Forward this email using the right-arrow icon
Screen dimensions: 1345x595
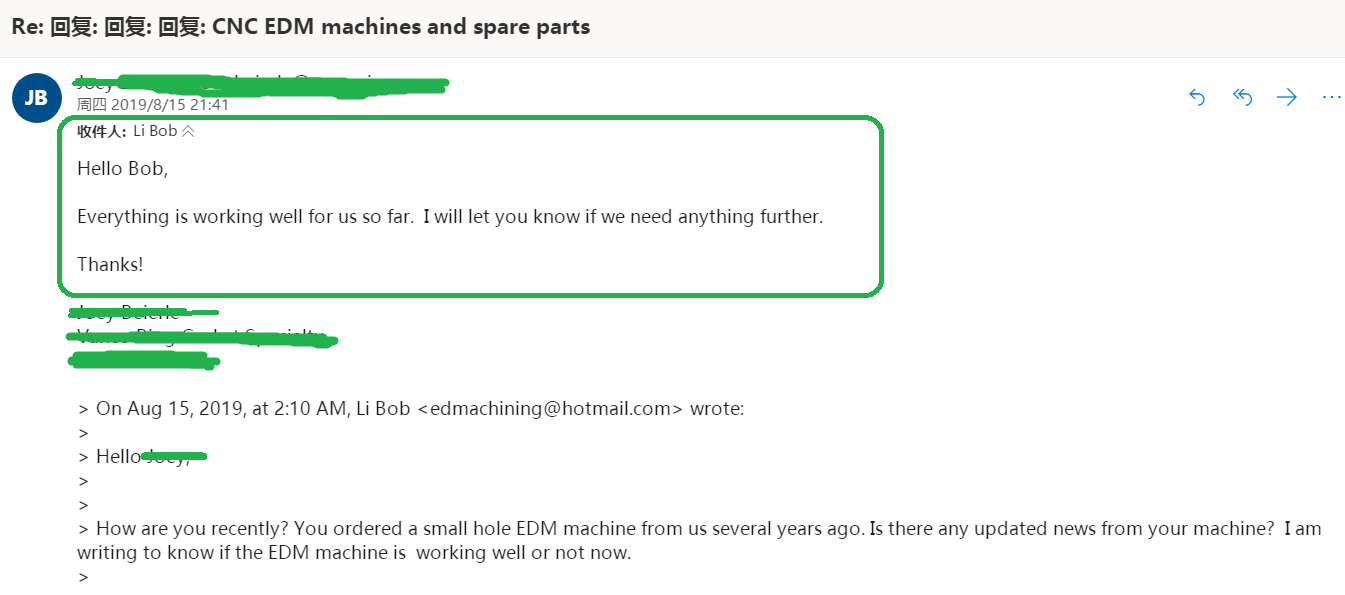pos(1287,97)
